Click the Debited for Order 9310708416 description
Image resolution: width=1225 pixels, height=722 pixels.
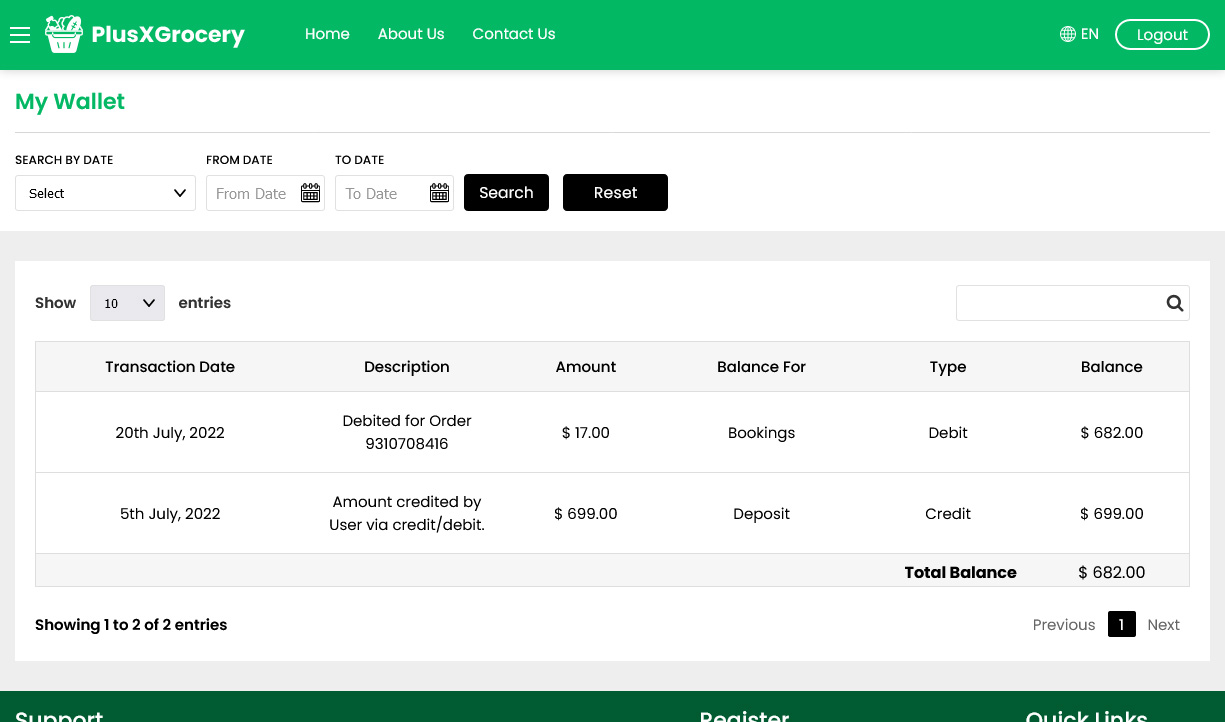407,432
